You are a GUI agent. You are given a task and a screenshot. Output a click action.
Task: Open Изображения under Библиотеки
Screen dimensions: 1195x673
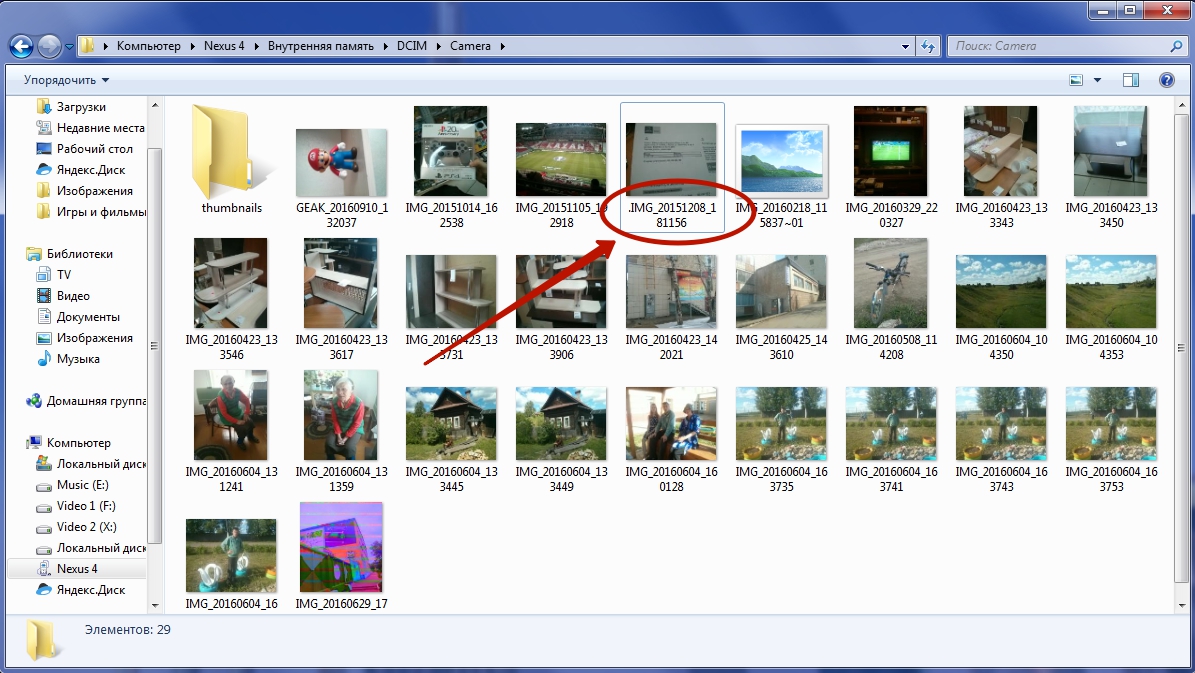95,338
